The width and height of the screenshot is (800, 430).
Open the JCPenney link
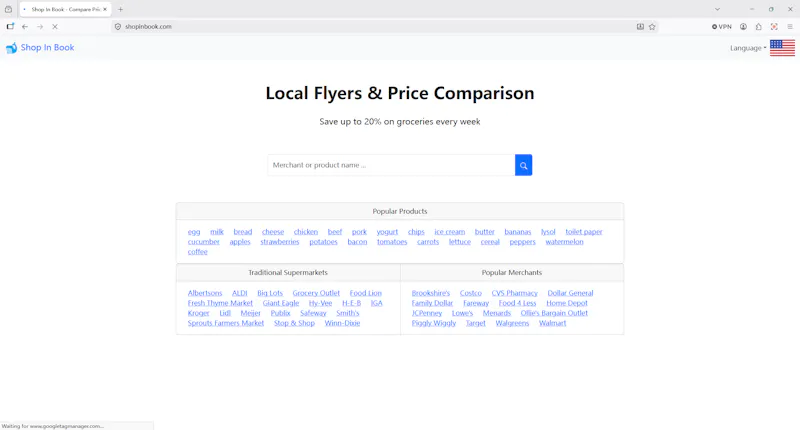(427, 313)
